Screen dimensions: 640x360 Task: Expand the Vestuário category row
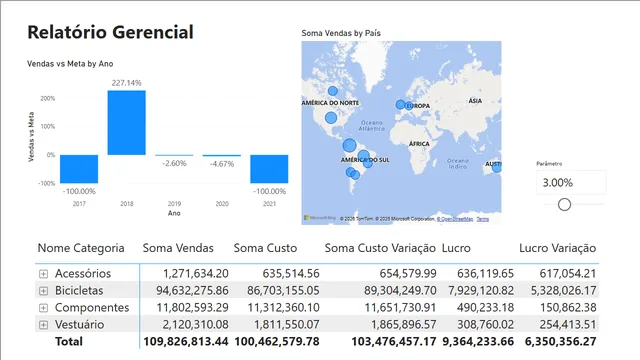(x=43, y=325)
